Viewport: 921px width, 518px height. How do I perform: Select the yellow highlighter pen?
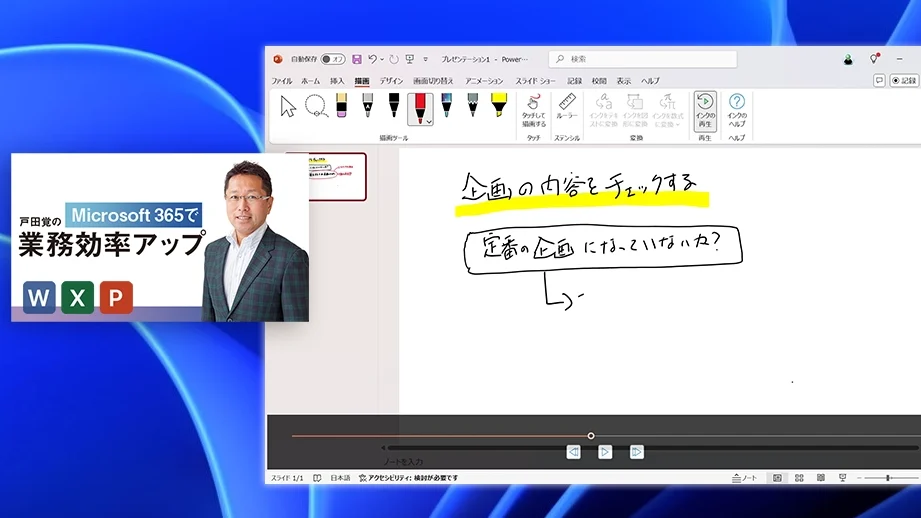point(498,106)
